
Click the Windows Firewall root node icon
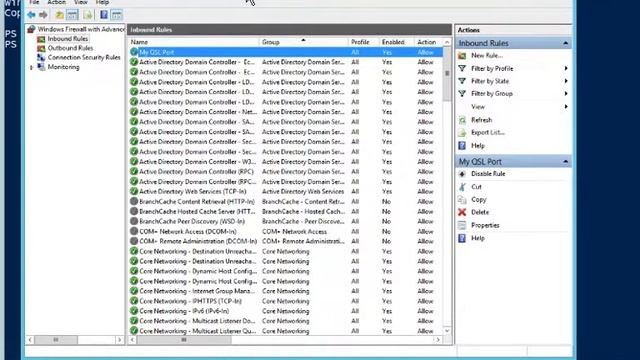[x=31, y=29]
